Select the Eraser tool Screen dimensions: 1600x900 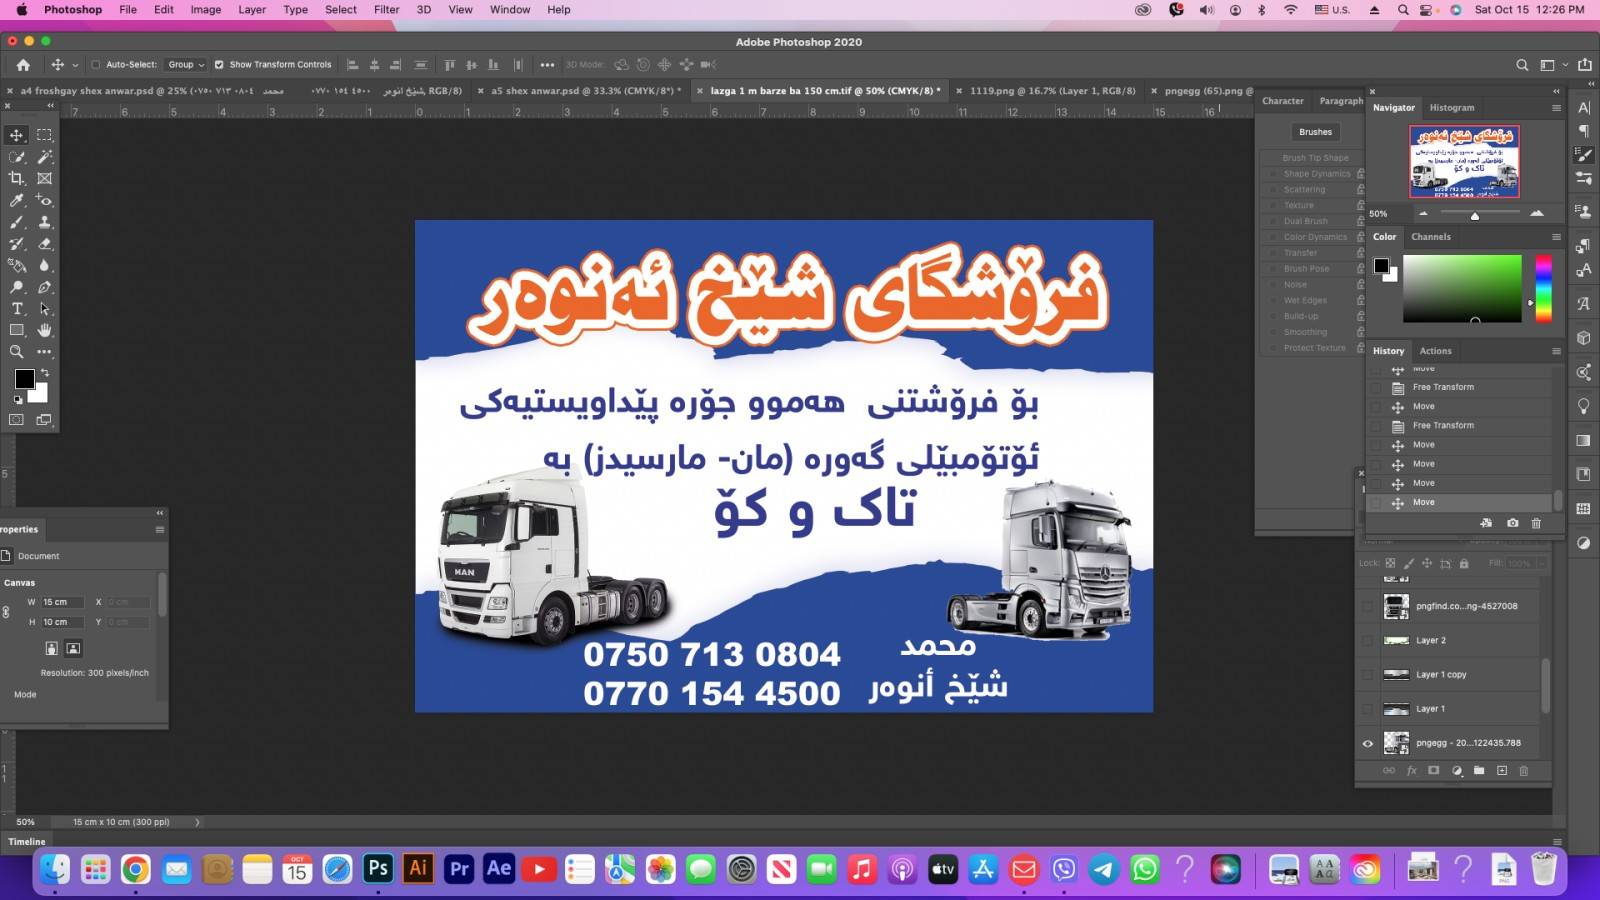[44, 244]
